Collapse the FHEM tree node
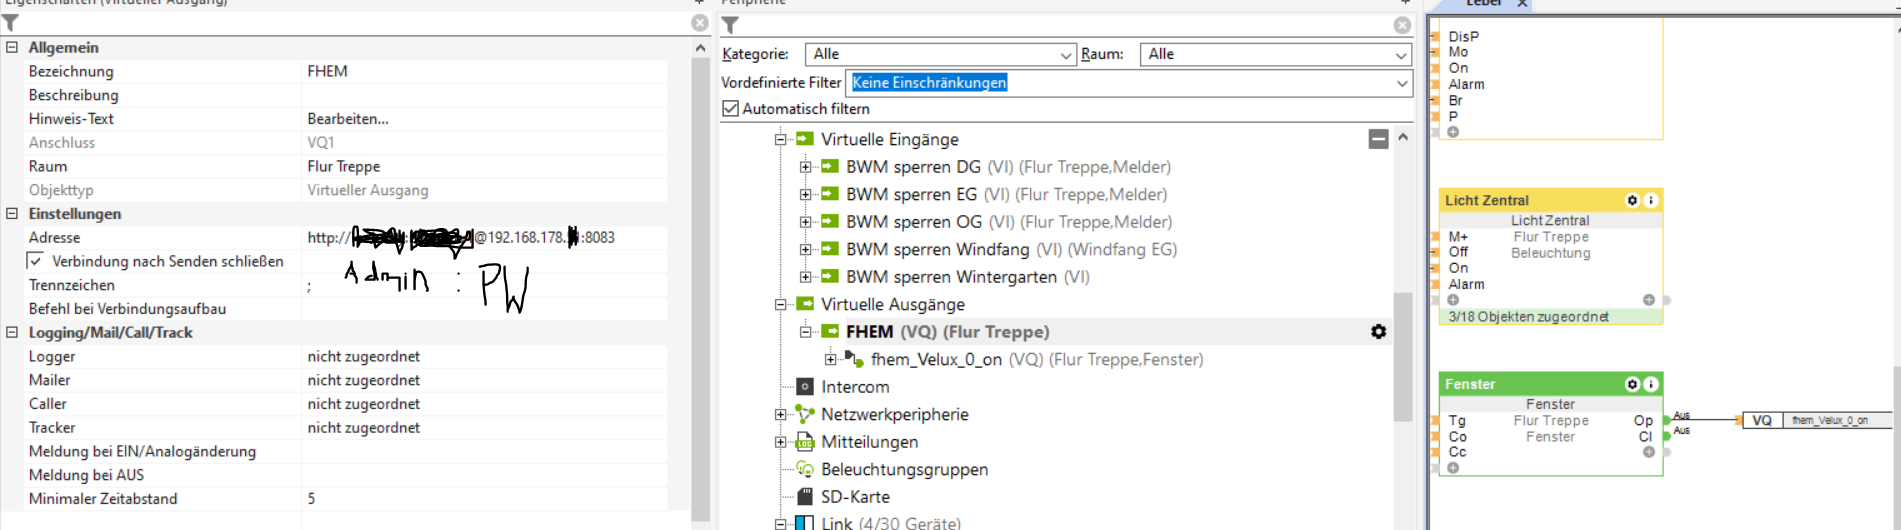The width and height of the screenshot is (1901, 530). 806,332
